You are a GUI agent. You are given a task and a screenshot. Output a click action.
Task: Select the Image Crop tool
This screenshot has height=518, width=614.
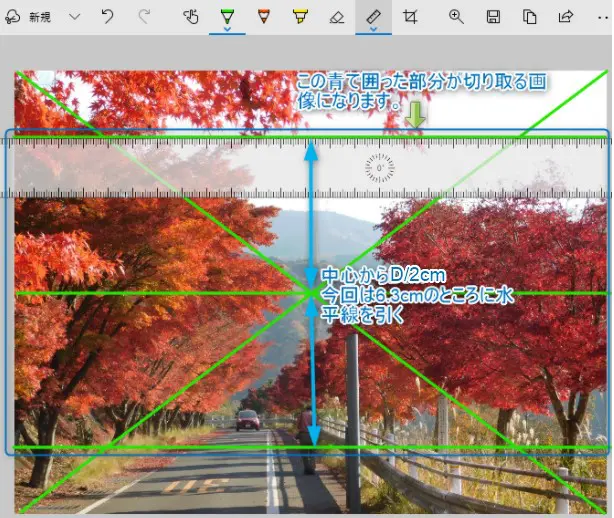[x=410, y=17]
